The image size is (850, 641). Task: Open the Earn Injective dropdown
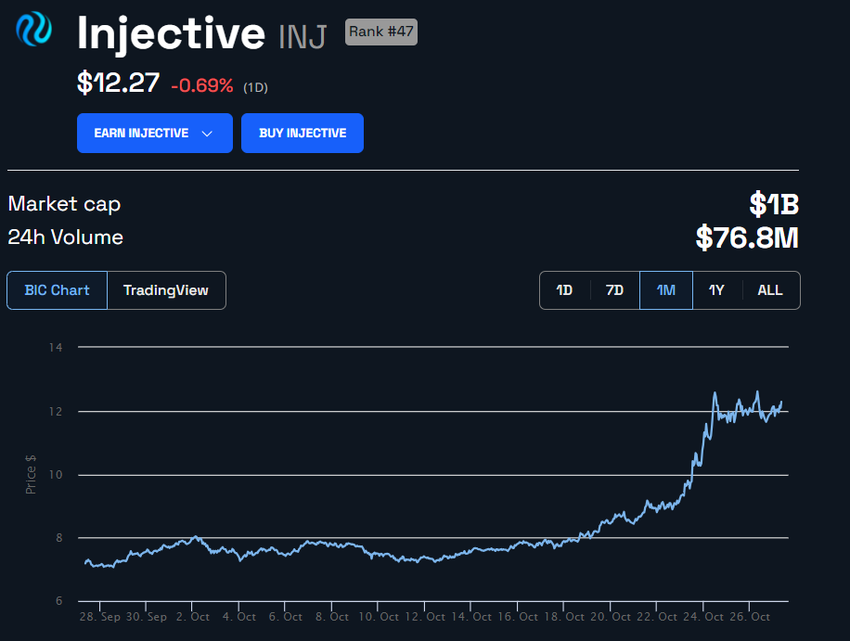[155, 133]
